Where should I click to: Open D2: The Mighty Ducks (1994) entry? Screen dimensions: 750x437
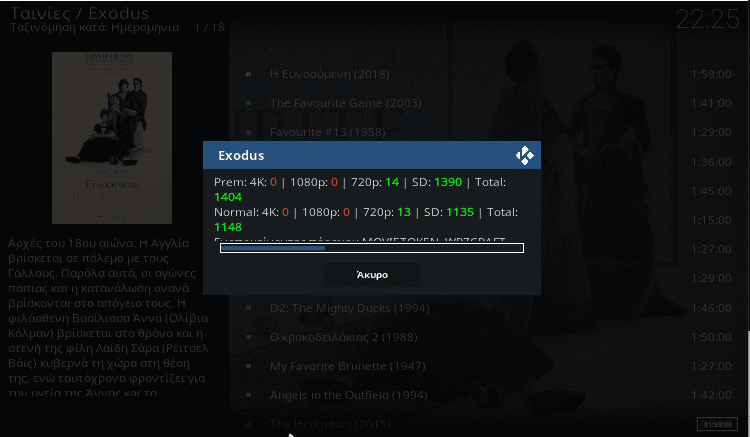349,308
